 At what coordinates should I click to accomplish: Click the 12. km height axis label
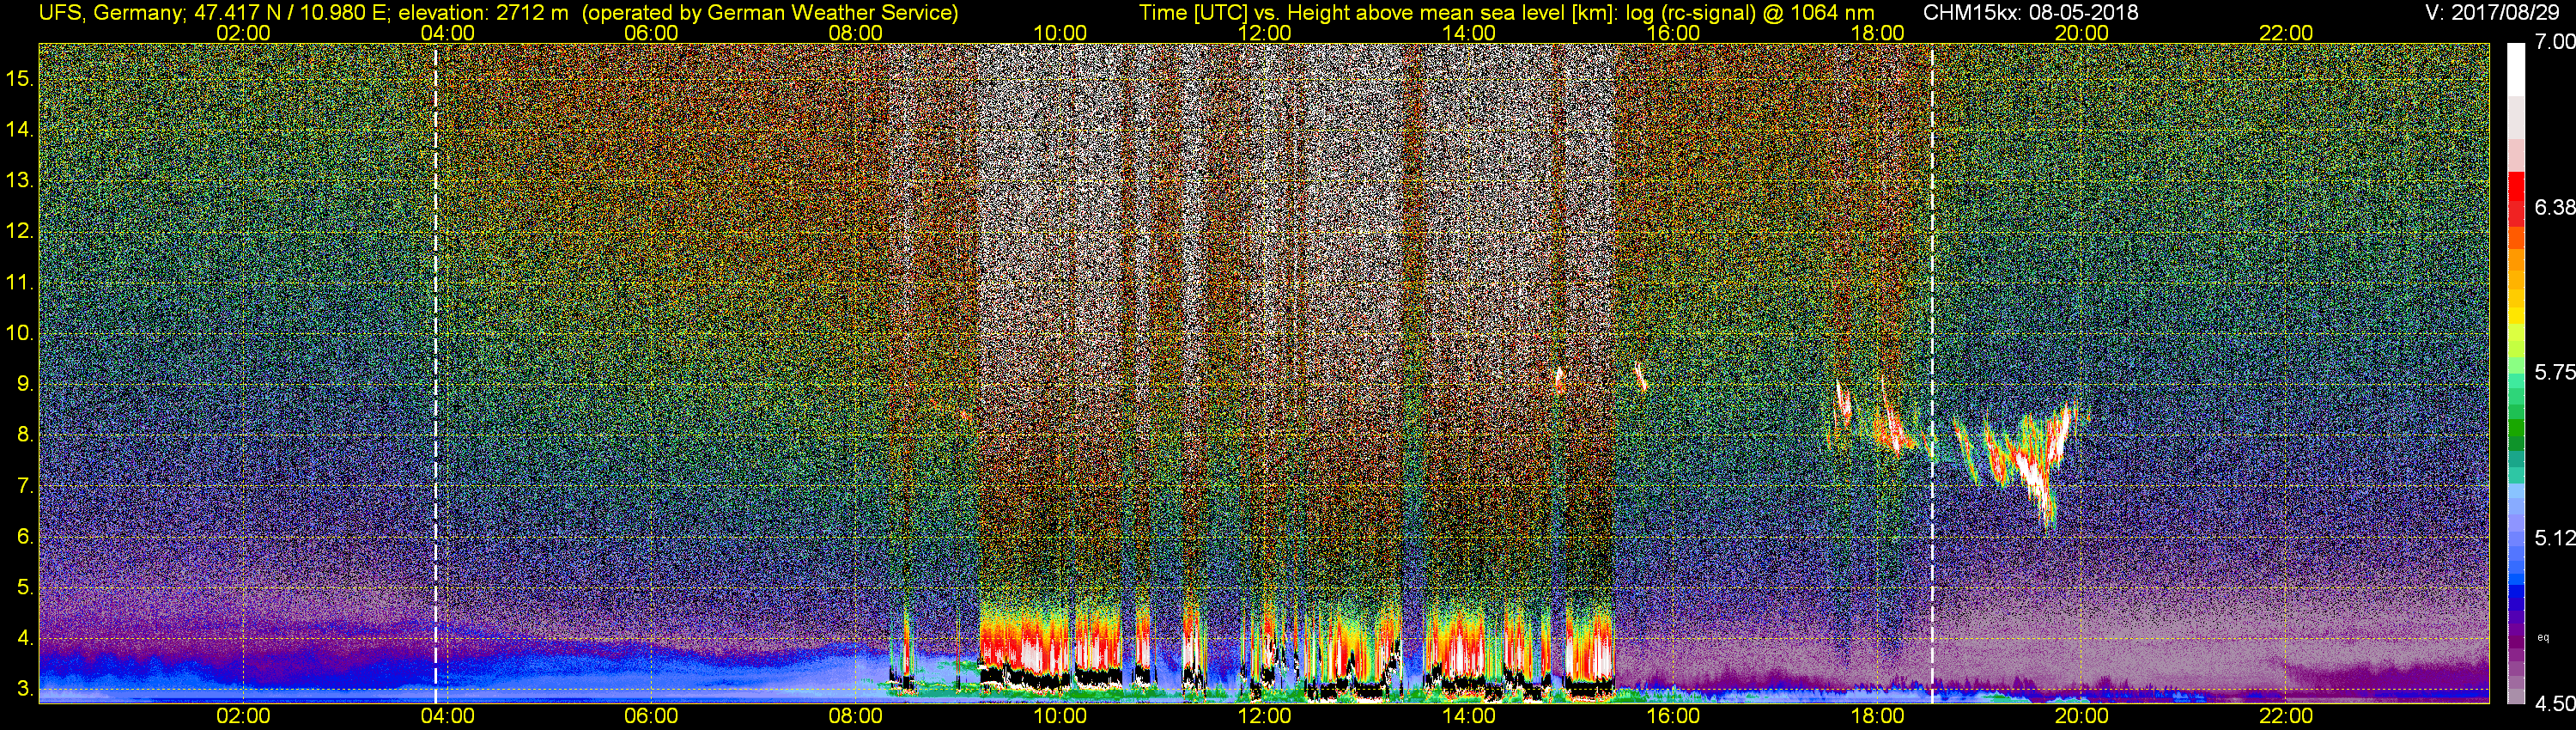coord(20,231)
